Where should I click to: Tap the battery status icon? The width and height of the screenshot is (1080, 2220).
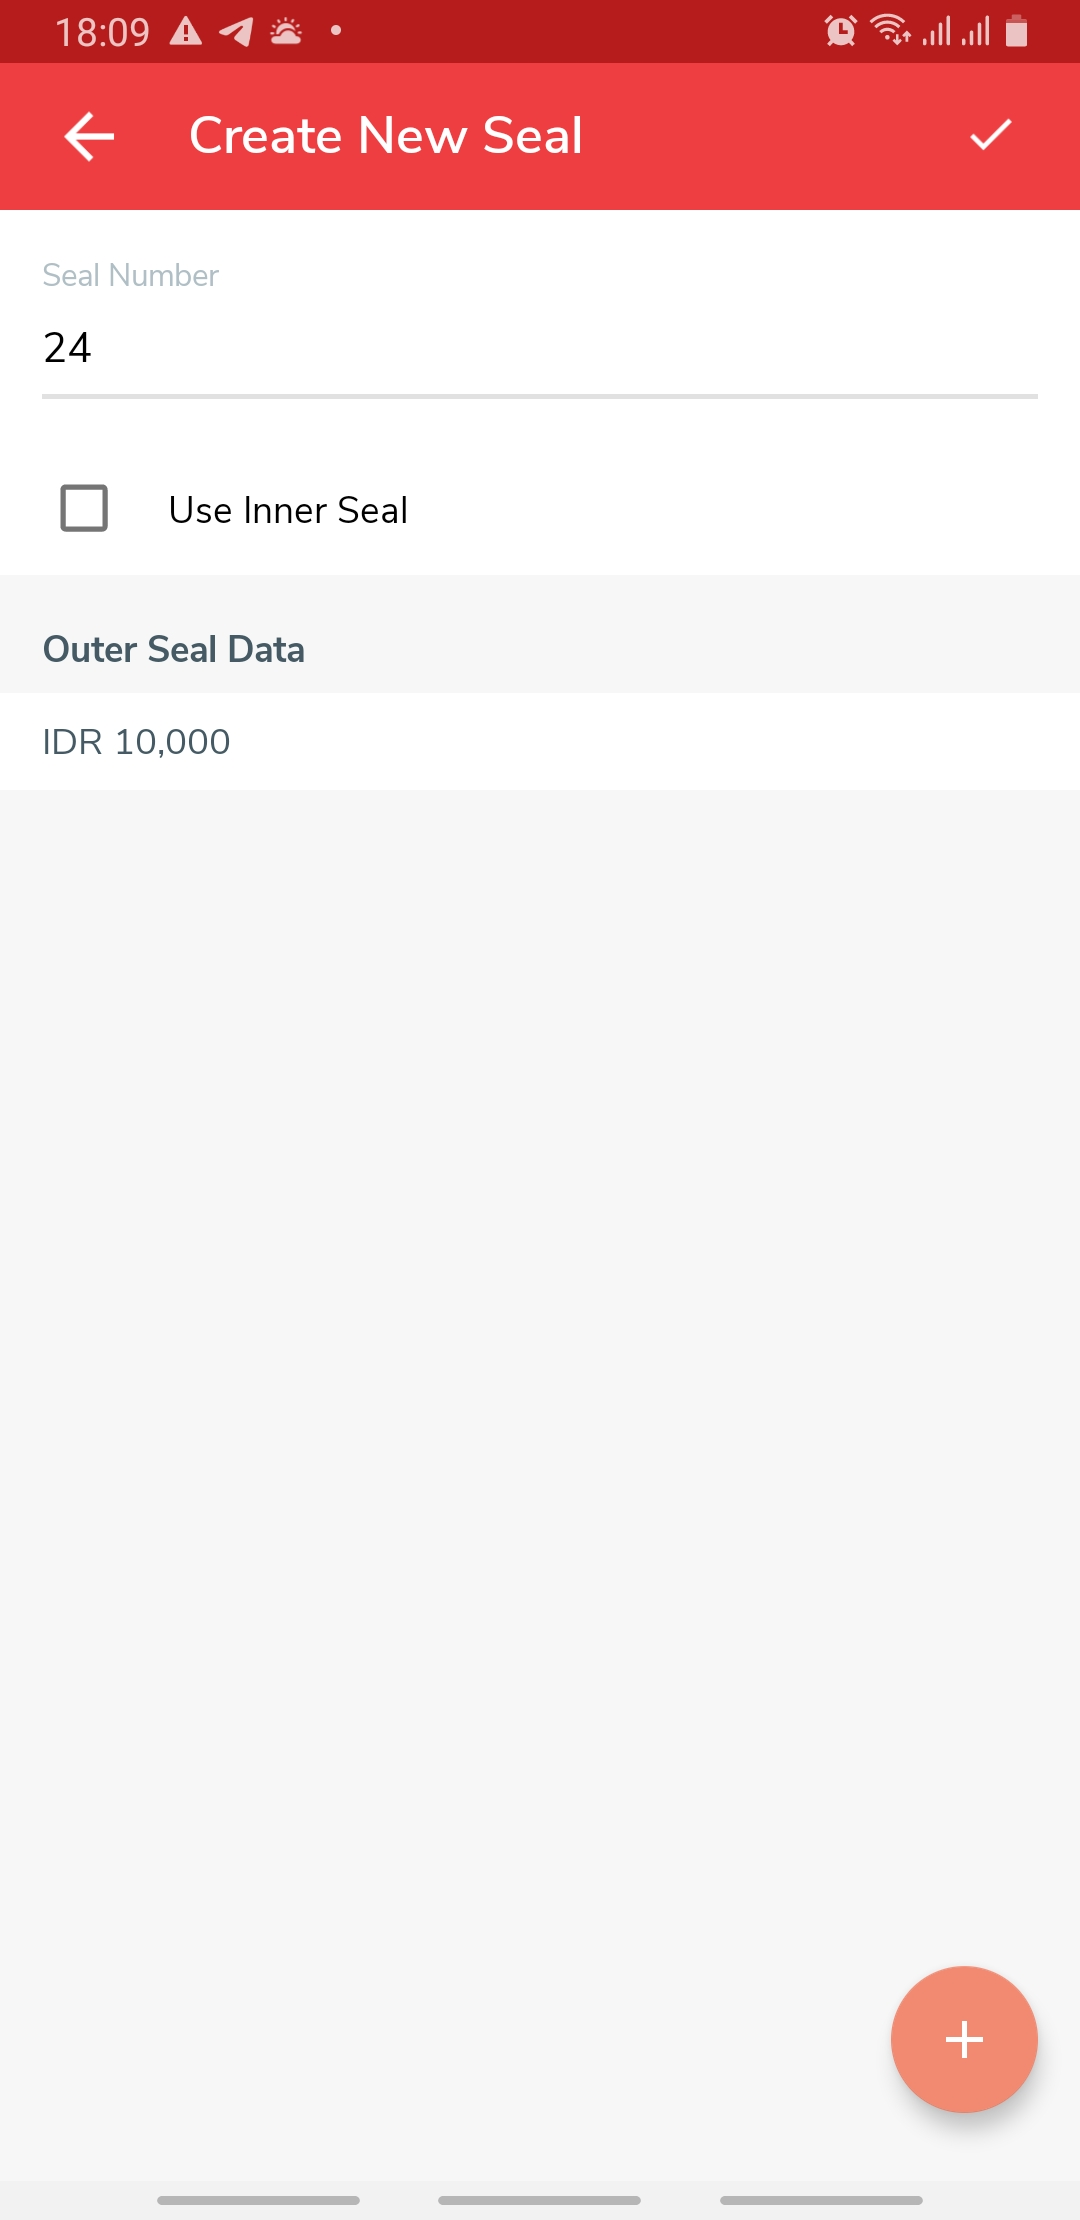click(1017, 31)
